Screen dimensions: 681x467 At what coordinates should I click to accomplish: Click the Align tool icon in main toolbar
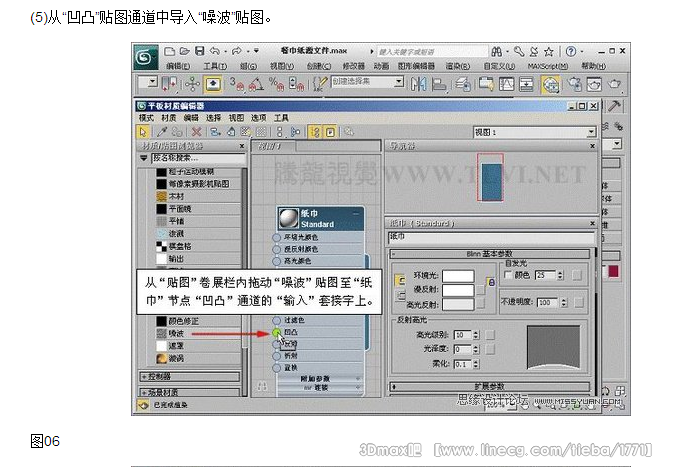click(x=439, y=84)
